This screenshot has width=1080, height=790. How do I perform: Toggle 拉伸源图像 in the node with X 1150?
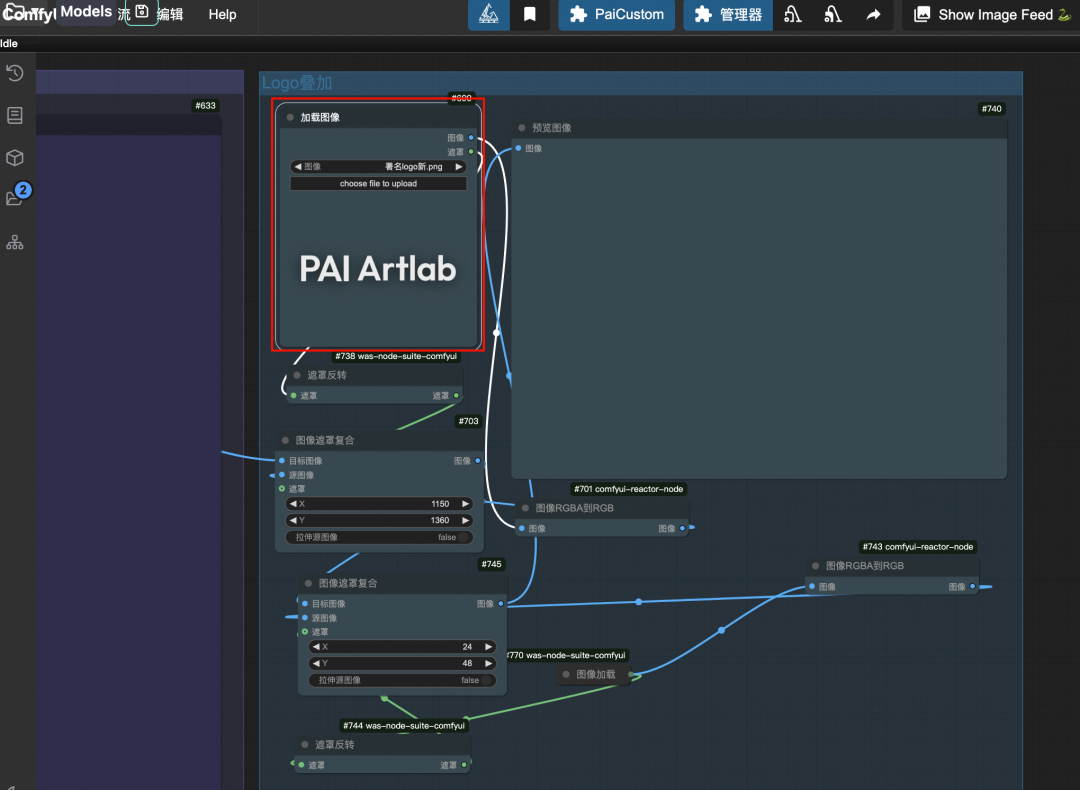click(x=380, y=537)
